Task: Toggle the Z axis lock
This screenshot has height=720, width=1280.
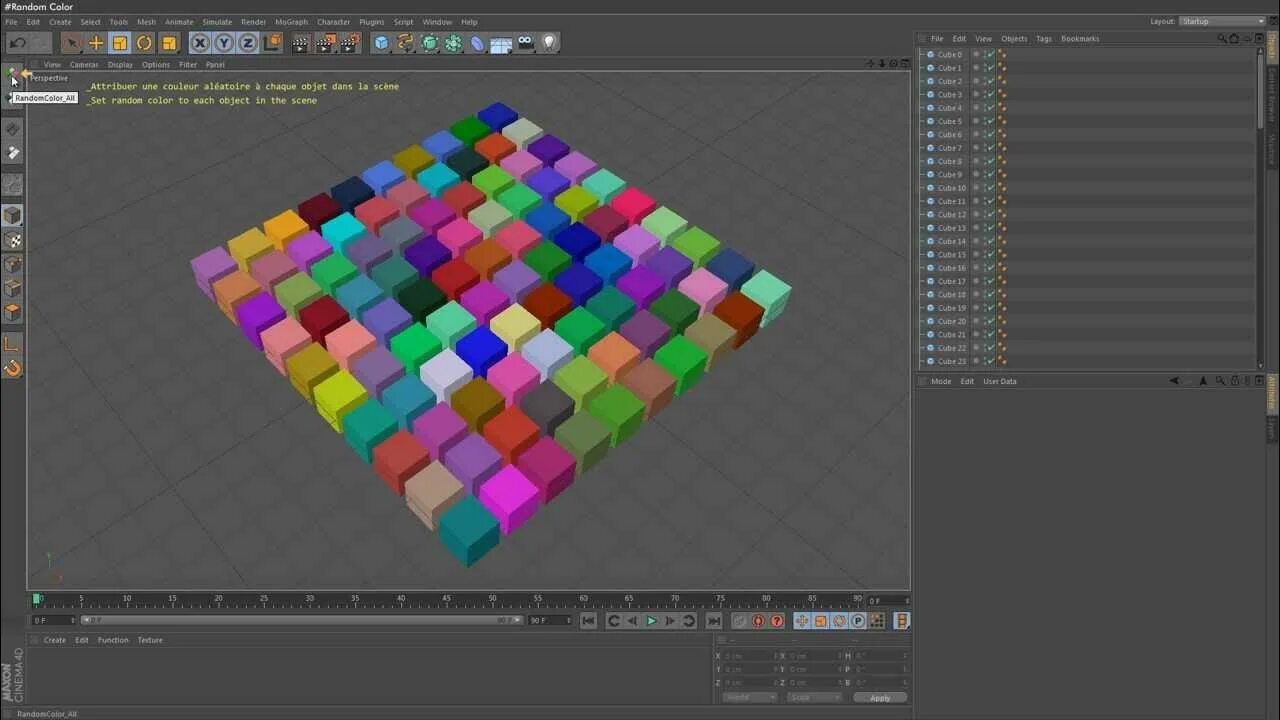Action: pyautogui.click(x=248, y=43)
